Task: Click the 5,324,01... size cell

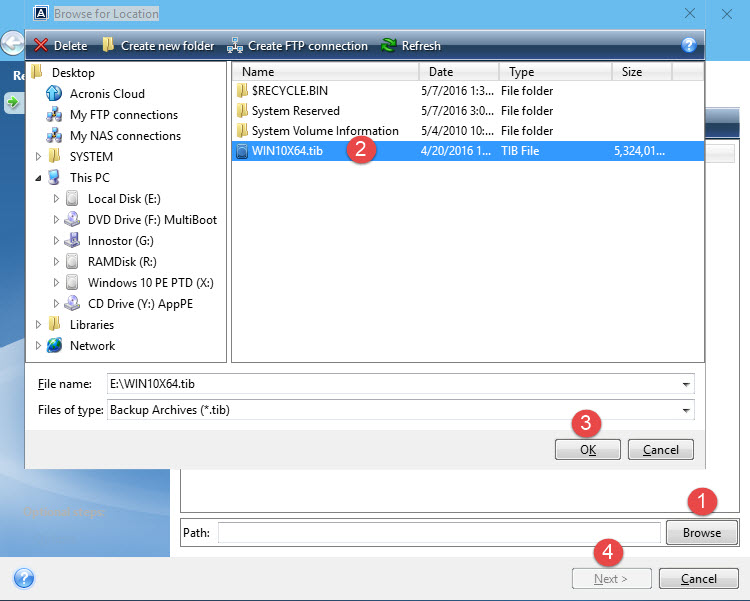Action: pyautogui.click(x=640, y=151)
